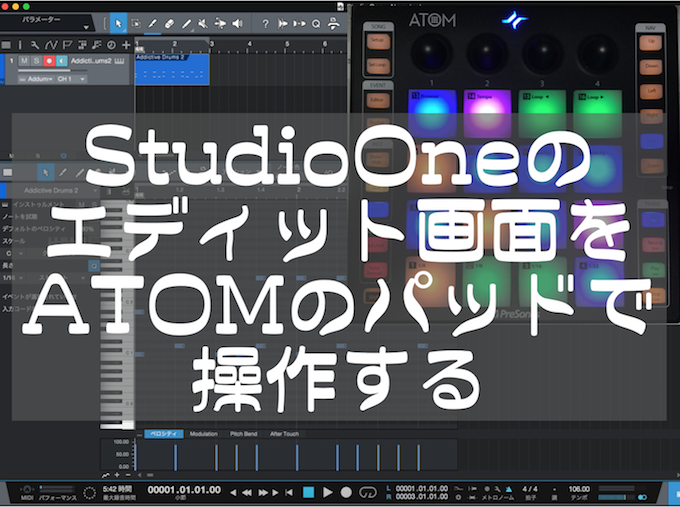Click the plus icon below velocity lane
This screenshot has width=680, height=507.
(x=117, y=475)
